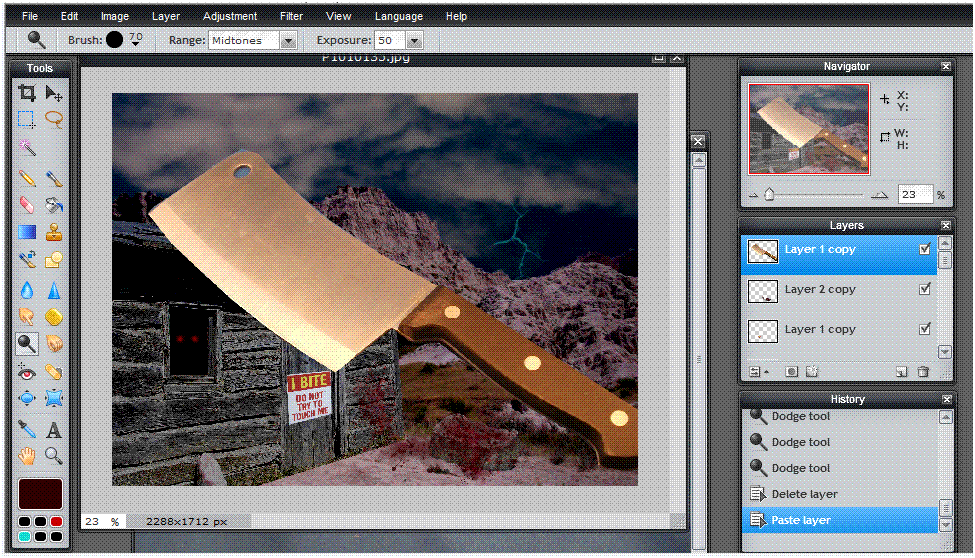Screen dimensions: 975x558
Task: Pick the Magic Wand tool
Action: click(x=27, y=148)
